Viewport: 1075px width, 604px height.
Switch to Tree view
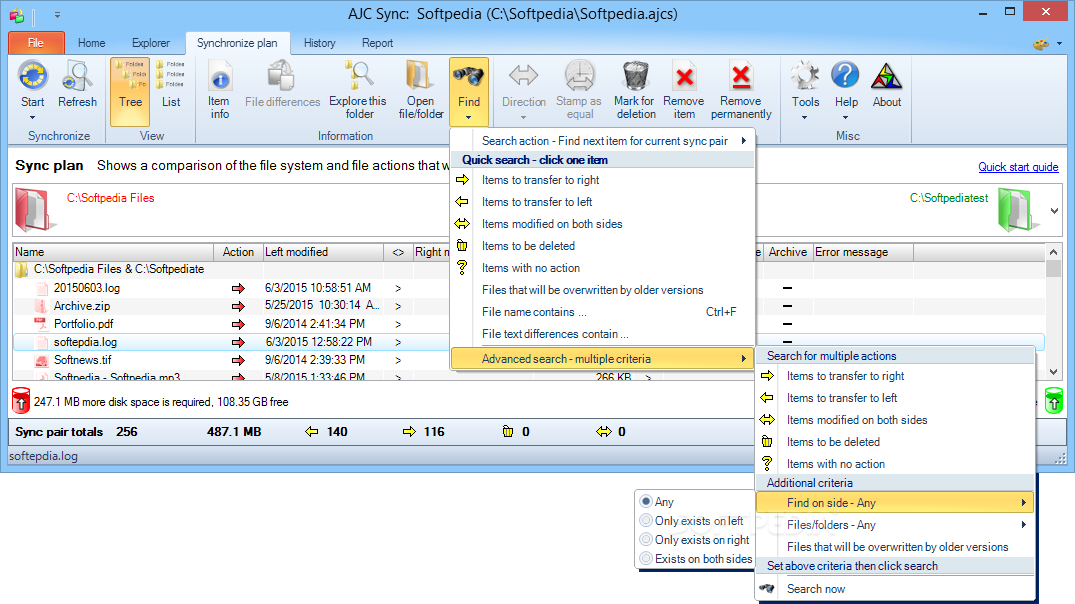coord(130,92)
